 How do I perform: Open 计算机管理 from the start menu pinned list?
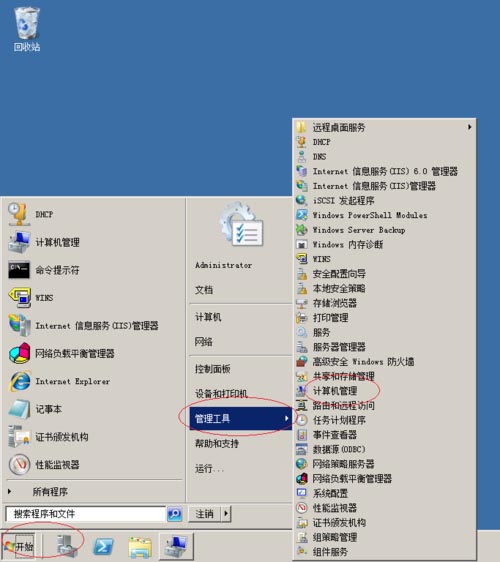[57, 242]
